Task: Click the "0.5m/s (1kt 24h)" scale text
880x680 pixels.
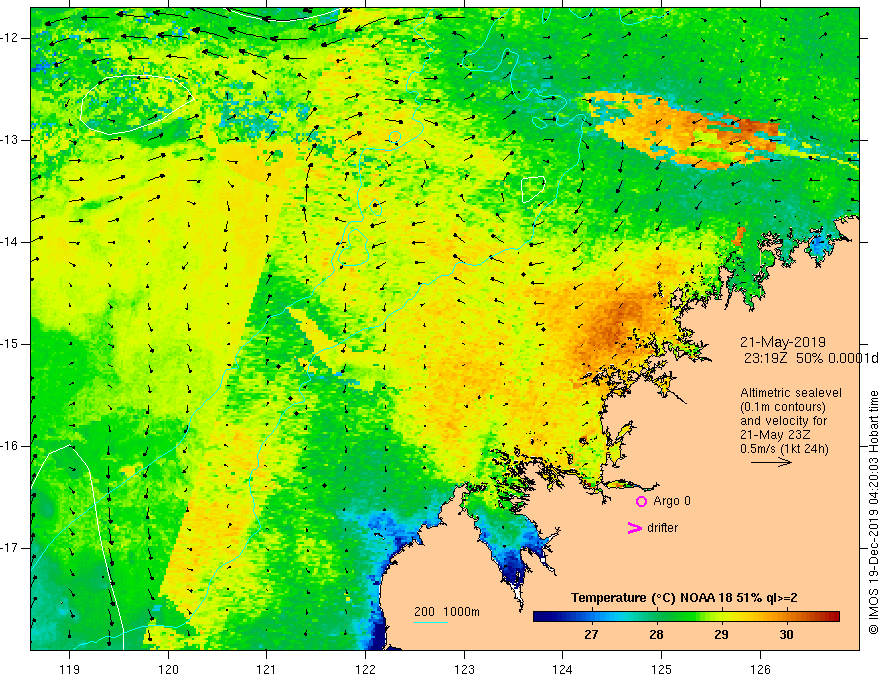Action: click(784, 449)
